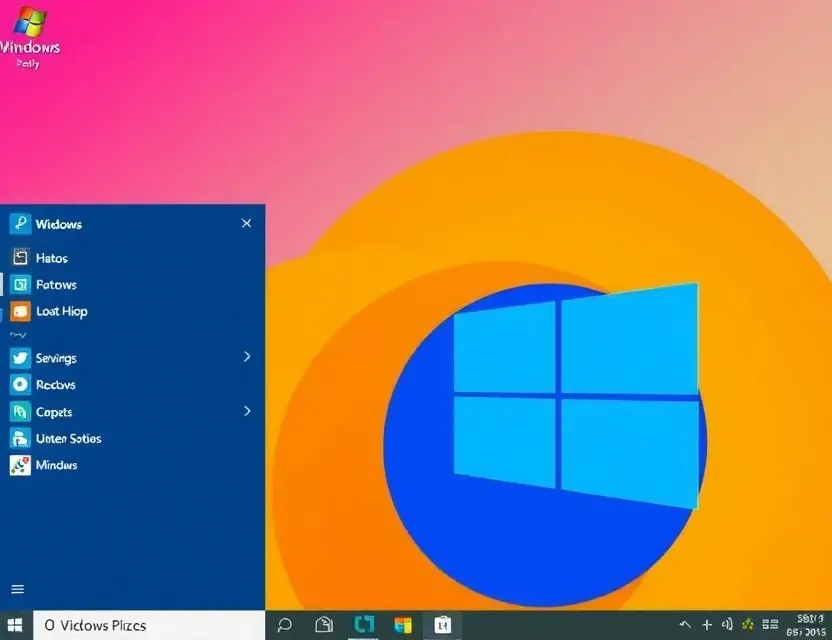The width and height of the screenshot is (832, 640).
Task: Click the Widows header title text
Action: [58, 224]
